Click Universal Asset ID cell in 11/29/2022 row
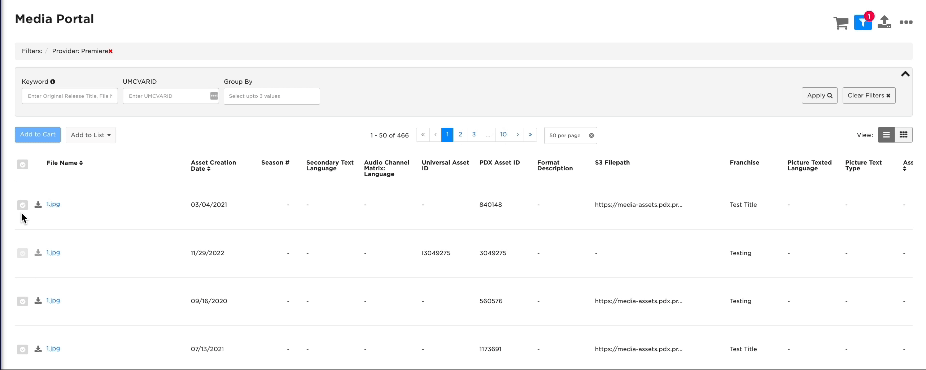Viewport: 926px width, 370px height. [436, 253]
